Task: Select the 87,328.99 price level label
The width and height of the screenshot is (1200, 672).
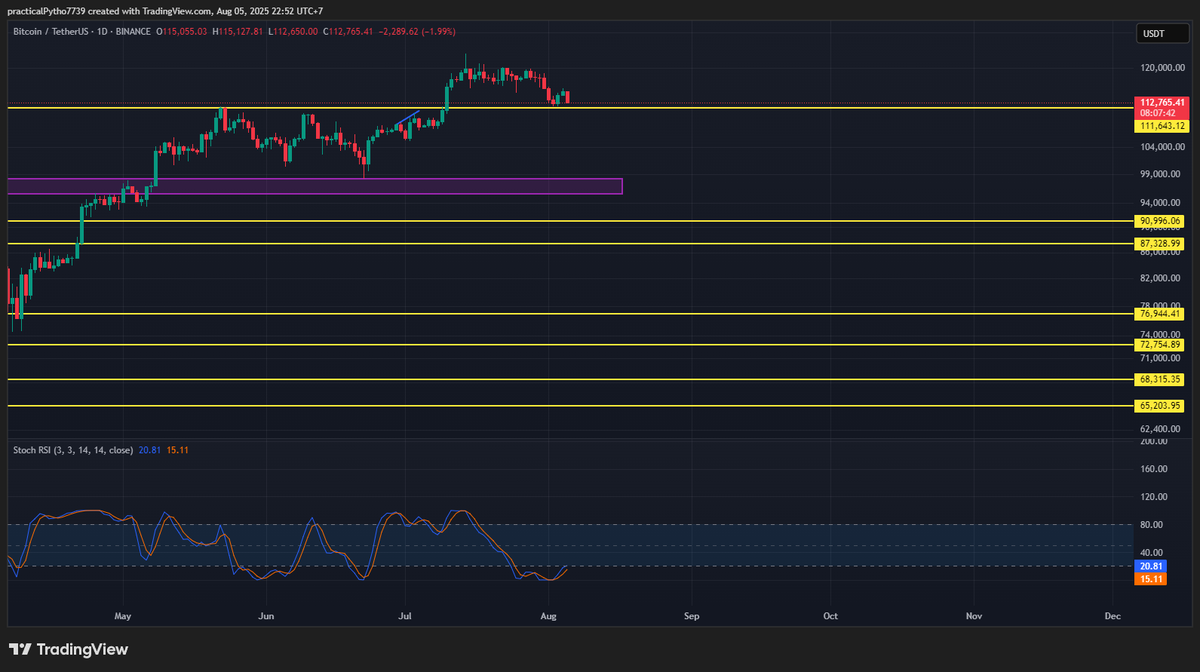Action: [x=1161, y=243]
